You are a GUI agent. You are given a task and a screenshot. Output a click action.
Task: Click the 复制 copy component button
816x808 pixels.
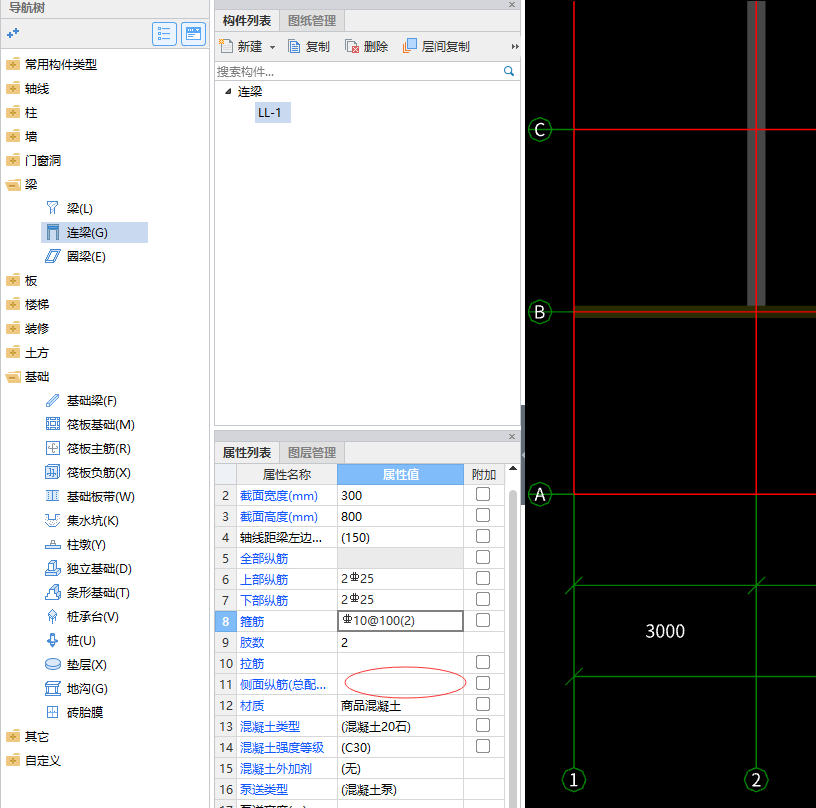pyautogui.click(x=309, y=46)
